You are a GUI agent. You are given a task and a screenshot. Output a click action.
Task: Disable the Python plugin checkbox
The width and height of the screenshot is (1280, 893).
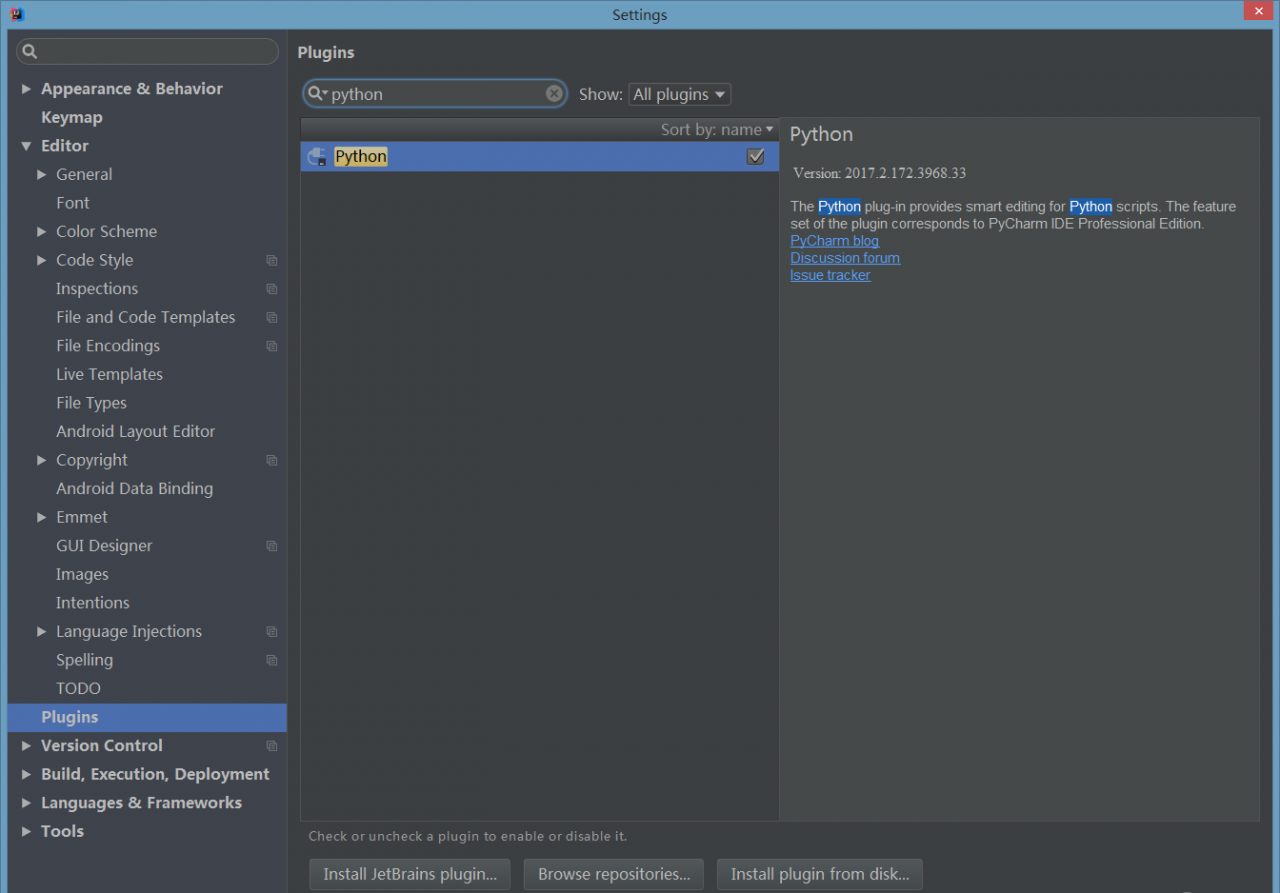[x=756, y=156]
